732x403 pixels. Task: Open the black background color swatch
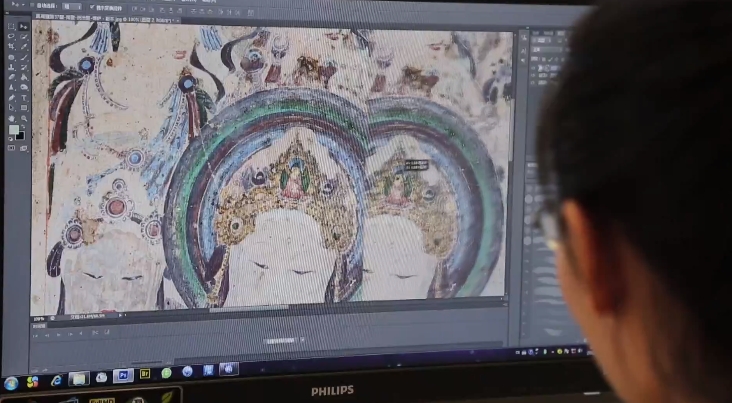pos(20,135)
